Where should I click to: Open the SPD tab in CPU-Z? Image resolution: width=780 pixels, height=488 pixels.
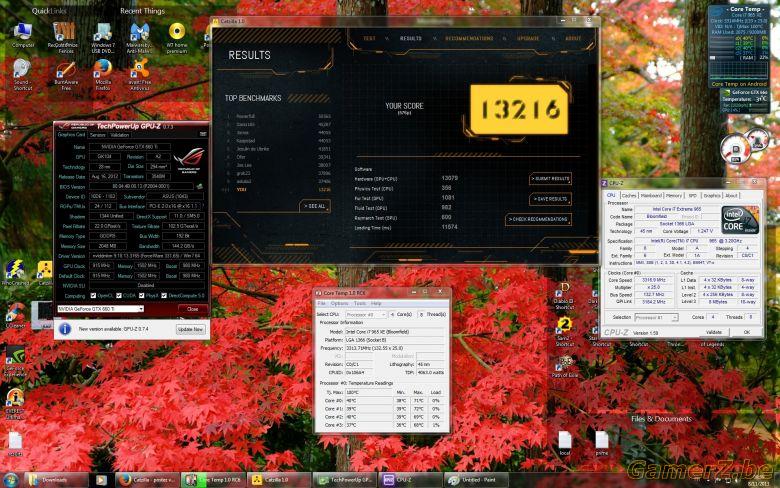(692, 195)
